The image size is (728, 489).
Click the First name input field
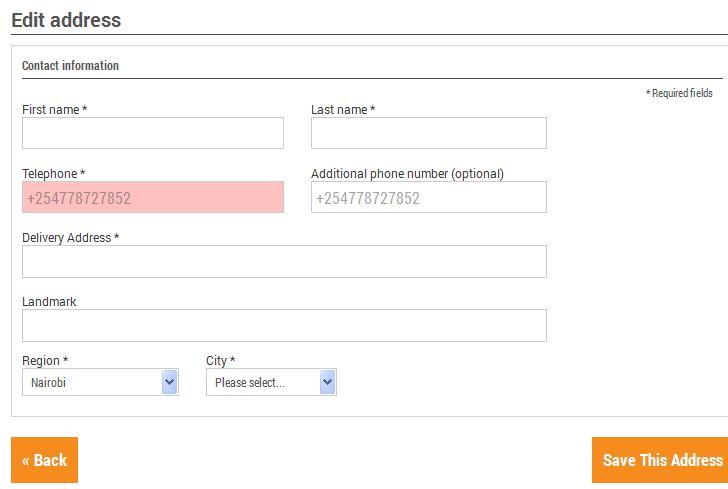pos(153,133)
